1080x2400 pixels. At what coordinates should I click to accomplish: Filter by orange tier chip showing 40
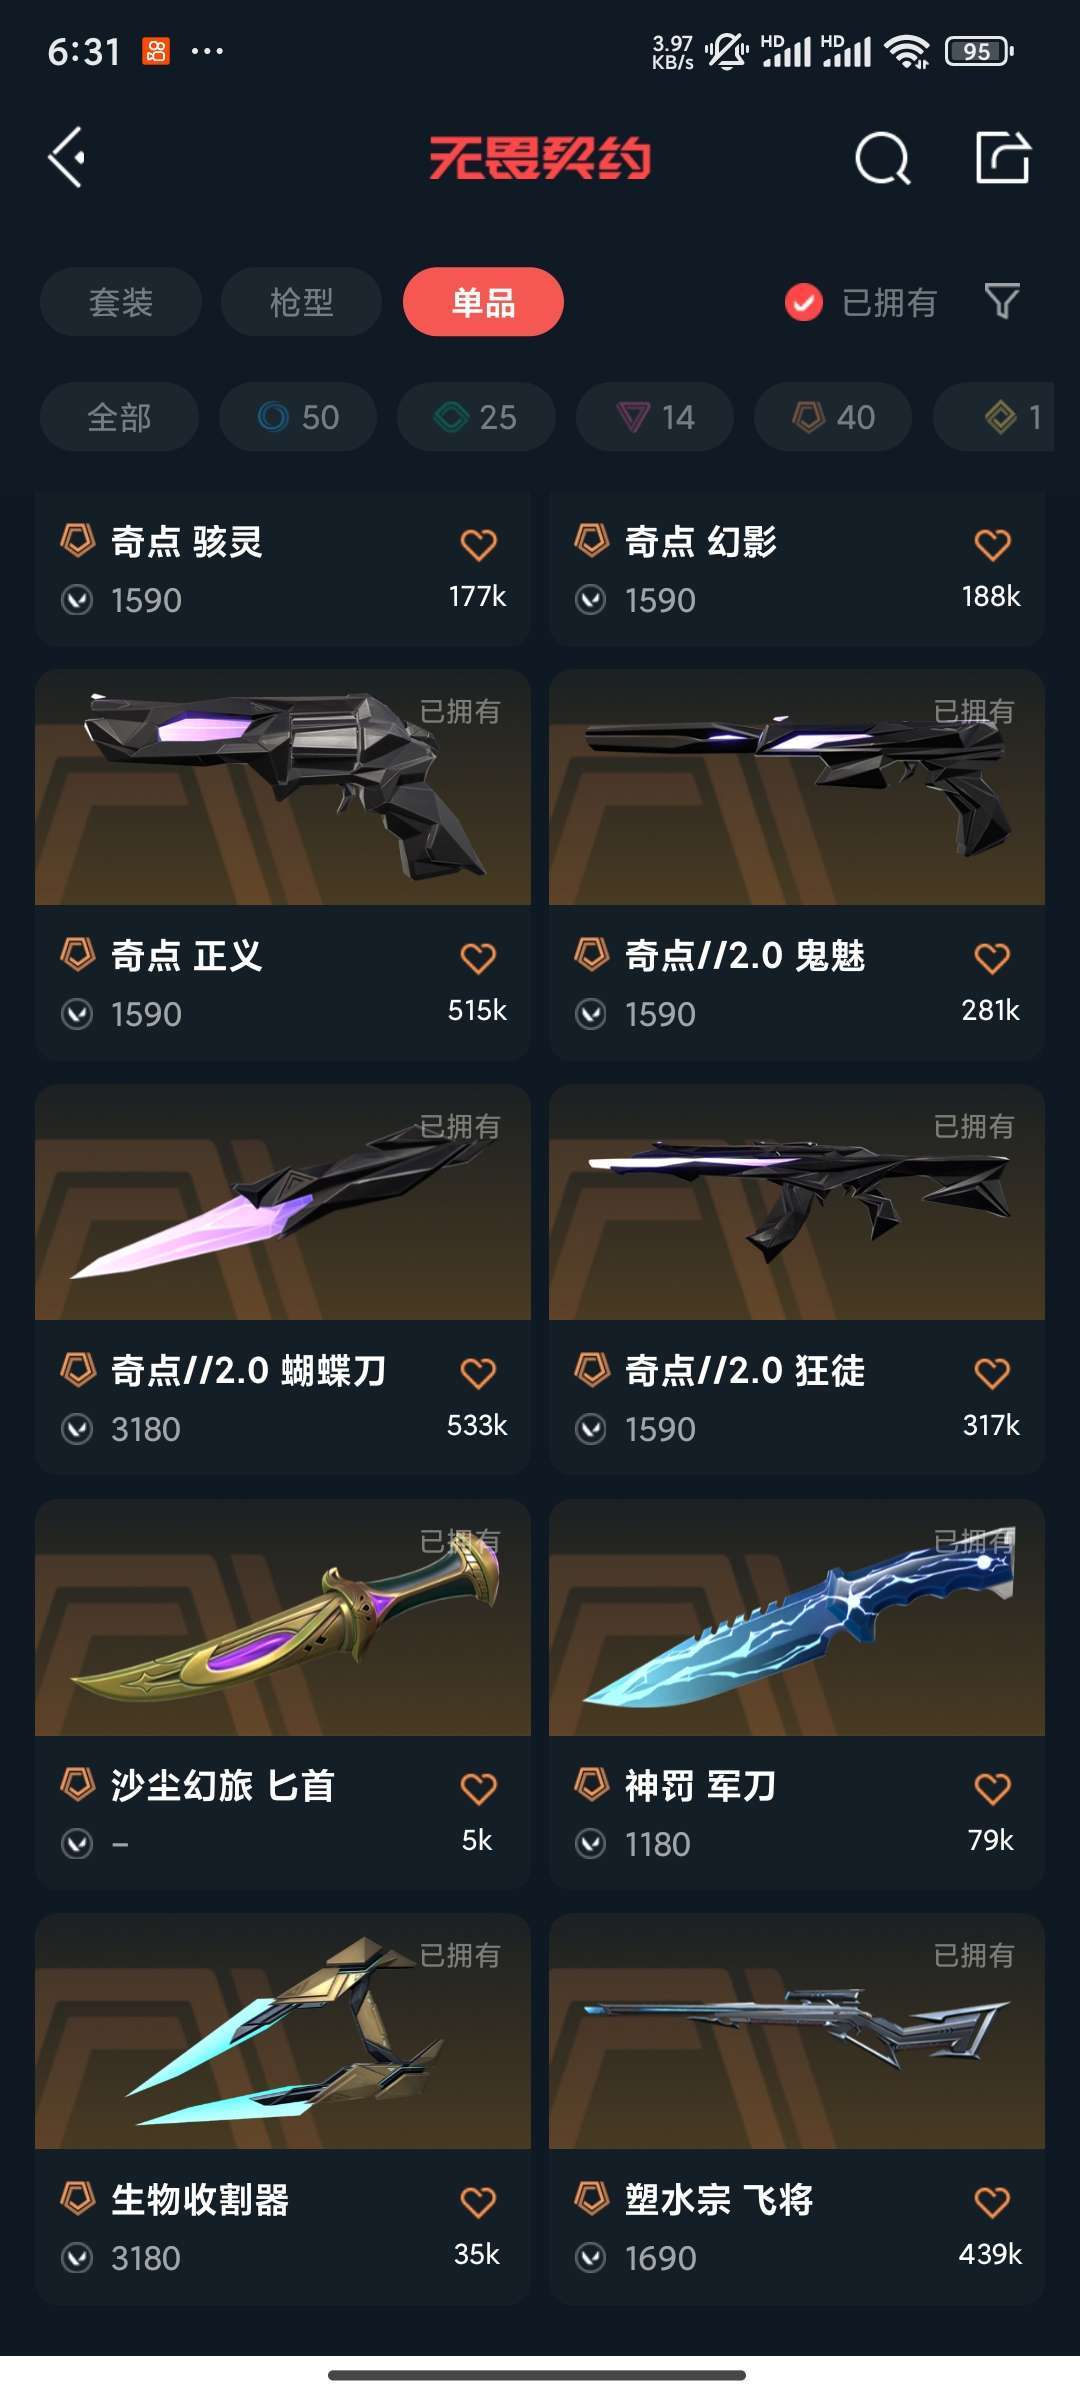(x=833, y=417)
